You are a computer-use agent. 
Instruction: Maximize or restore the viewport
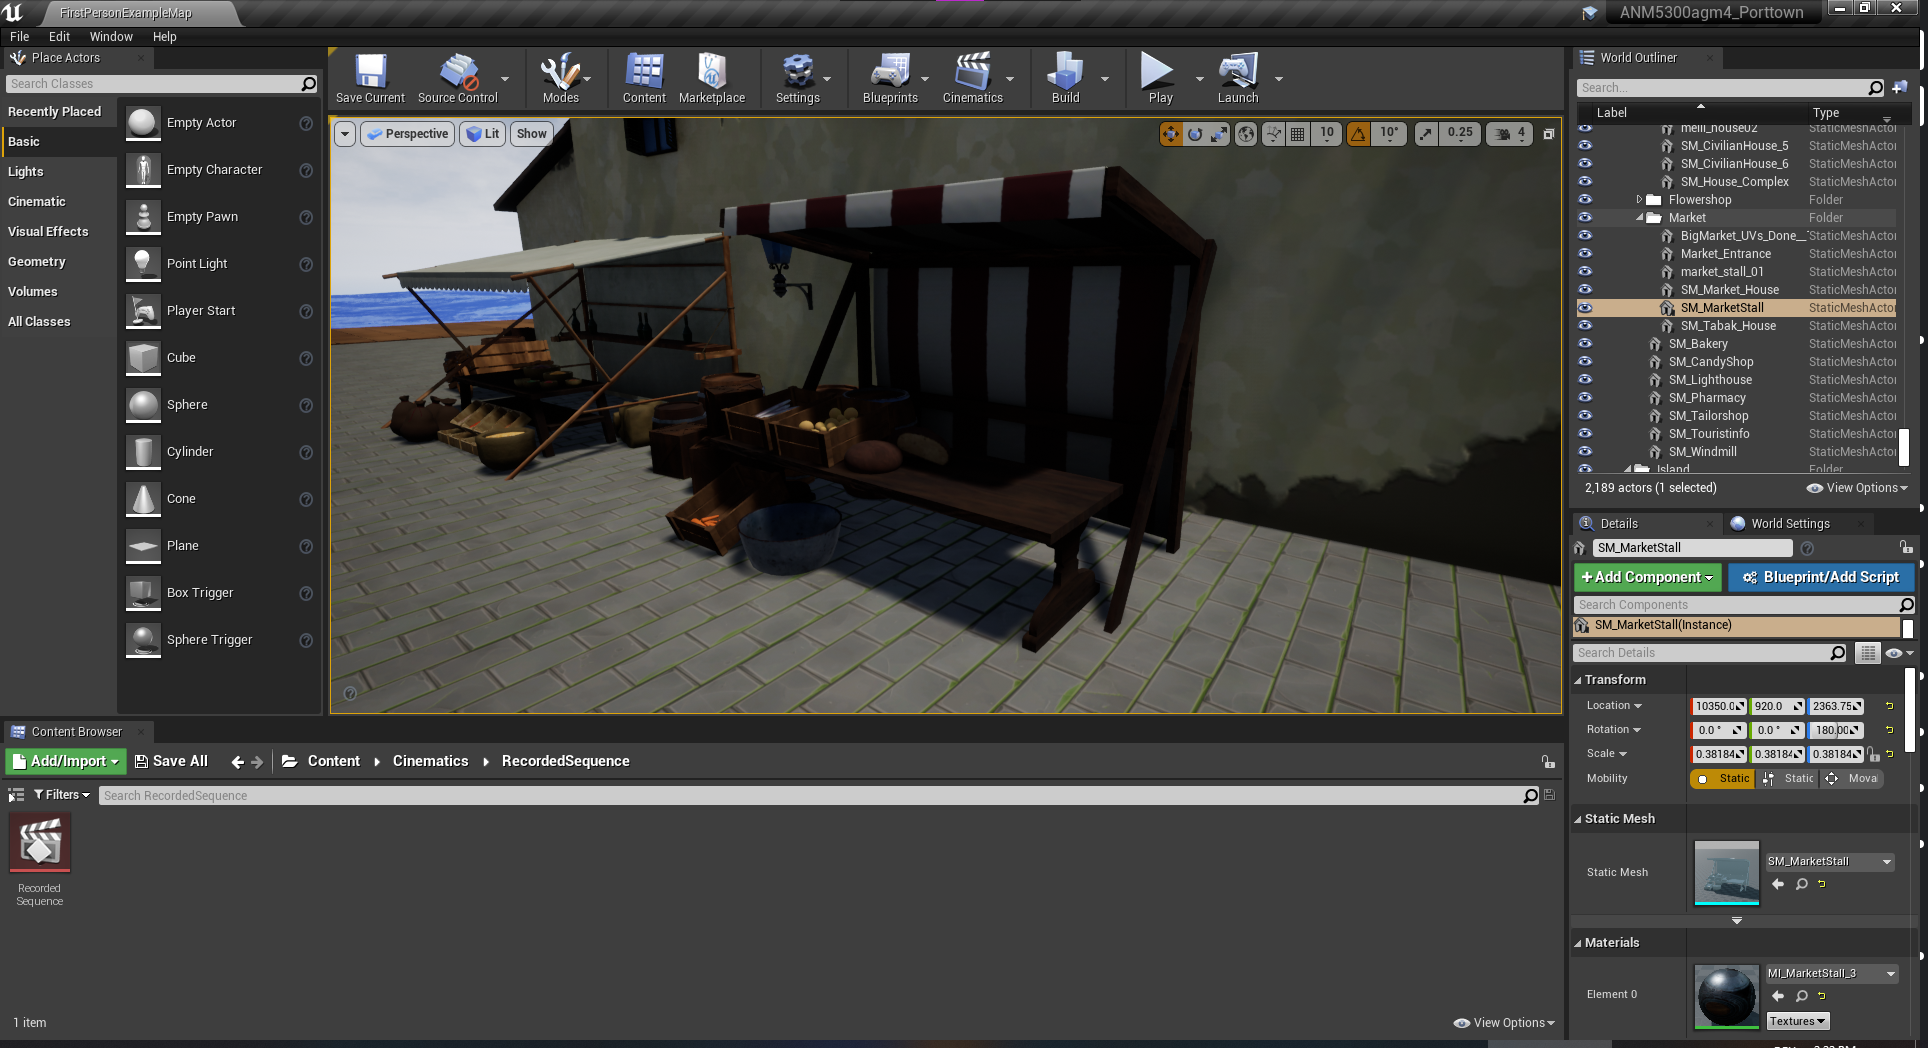tap(1548, 134)
